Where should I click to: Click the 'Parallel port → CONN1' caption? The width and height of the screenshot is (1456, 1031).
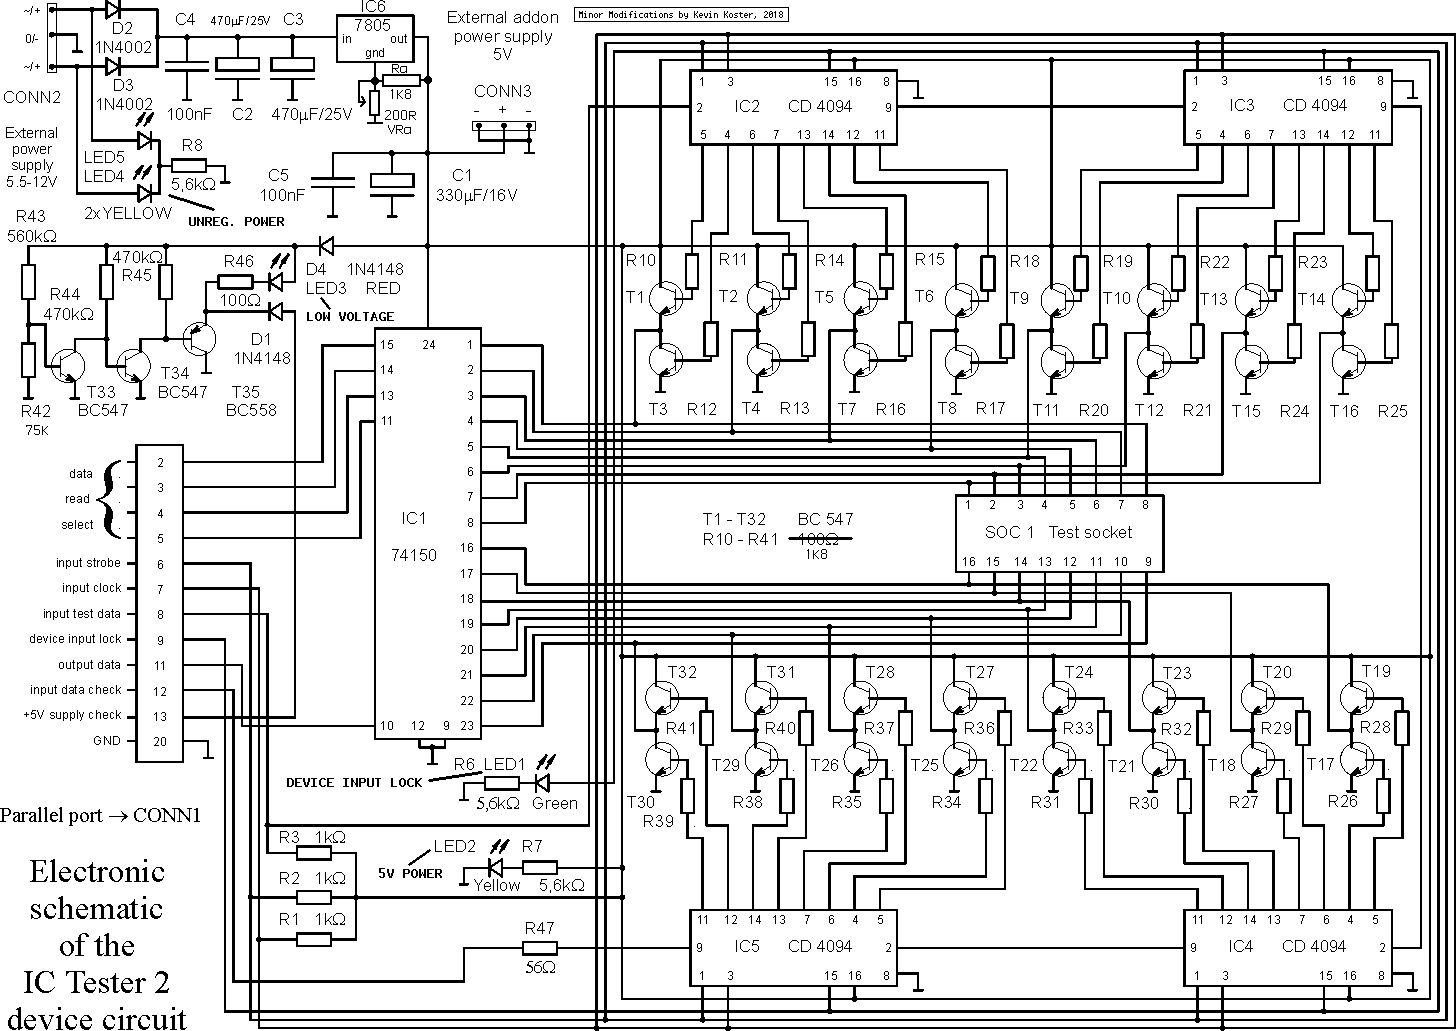[x=100, y=815]
